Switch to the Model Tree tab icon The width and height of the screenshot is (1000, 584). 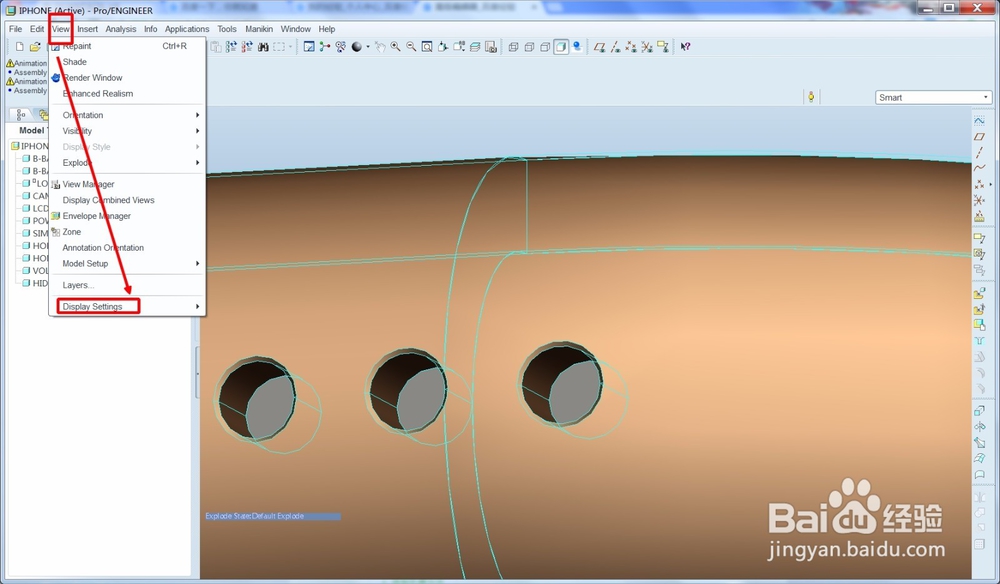coord(21,115)
